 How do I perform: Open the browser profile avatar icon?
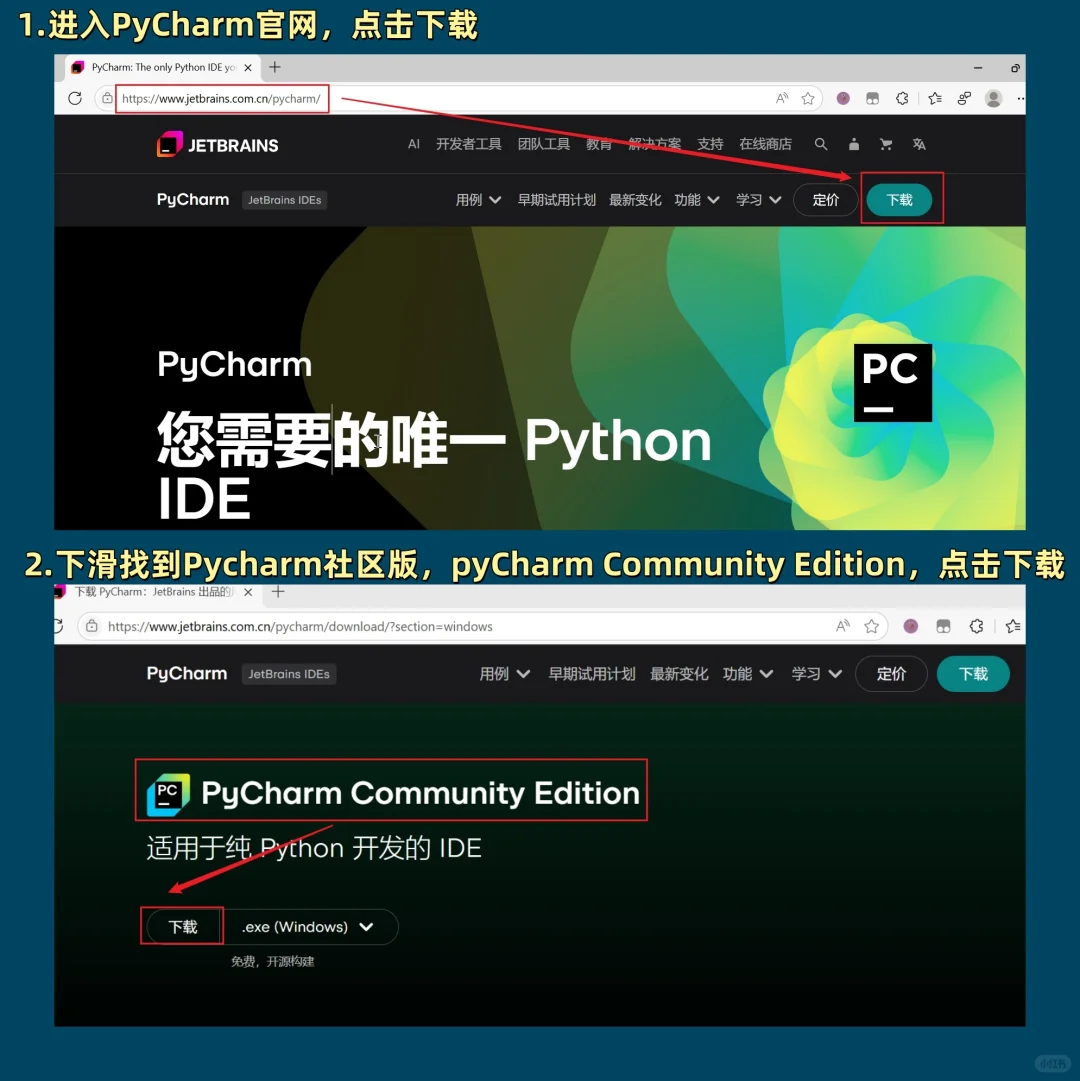click(993, 98)
